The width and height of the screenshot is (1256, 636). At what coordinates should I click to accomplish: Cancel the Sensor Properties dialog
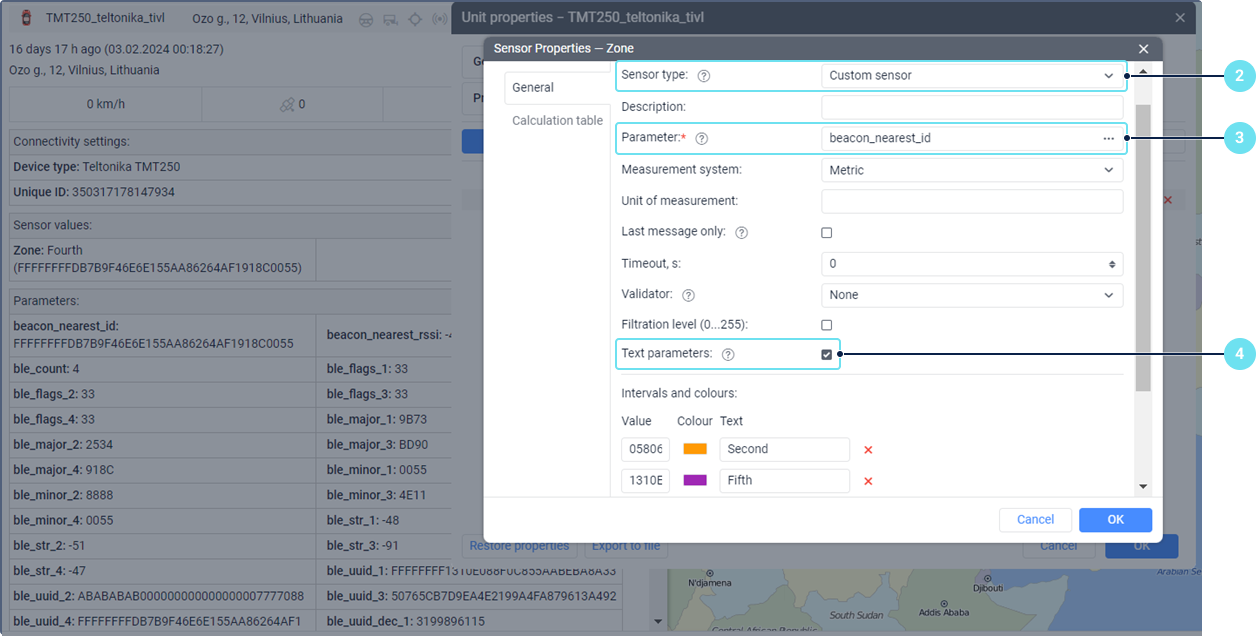click(x=1035, y=520)
